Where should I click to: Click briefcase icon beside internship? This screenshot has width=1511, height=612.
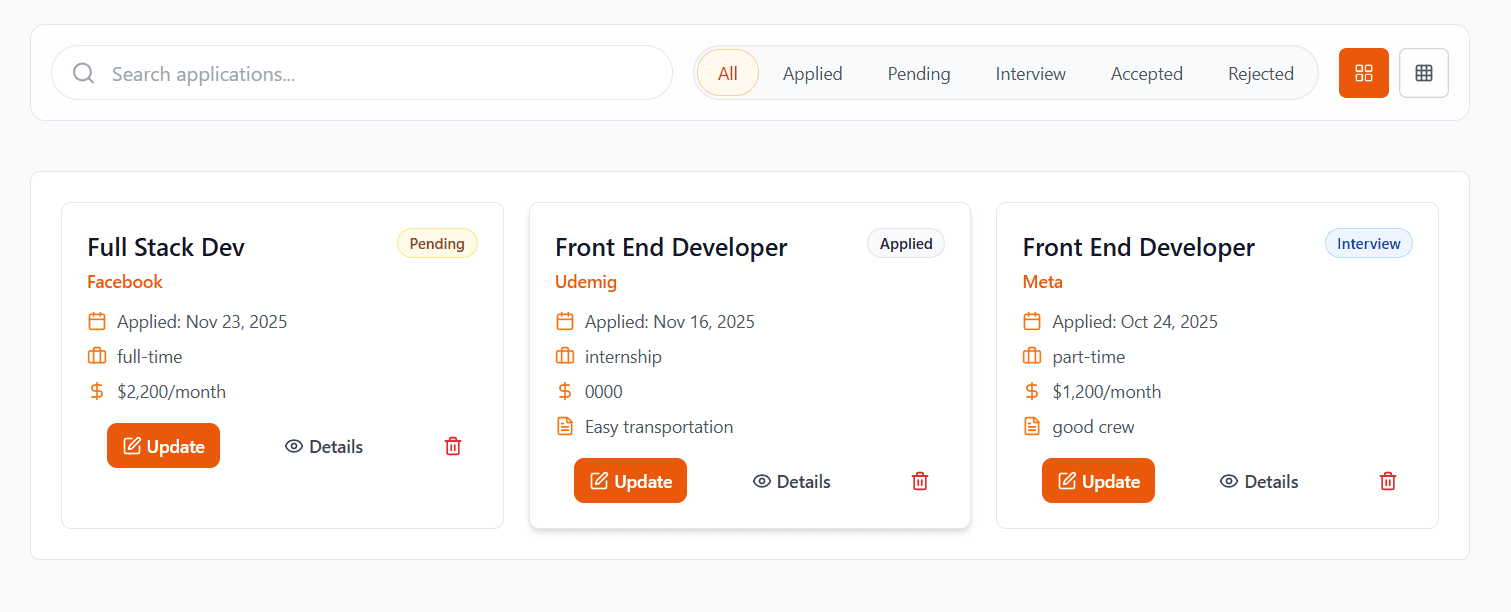565,356
